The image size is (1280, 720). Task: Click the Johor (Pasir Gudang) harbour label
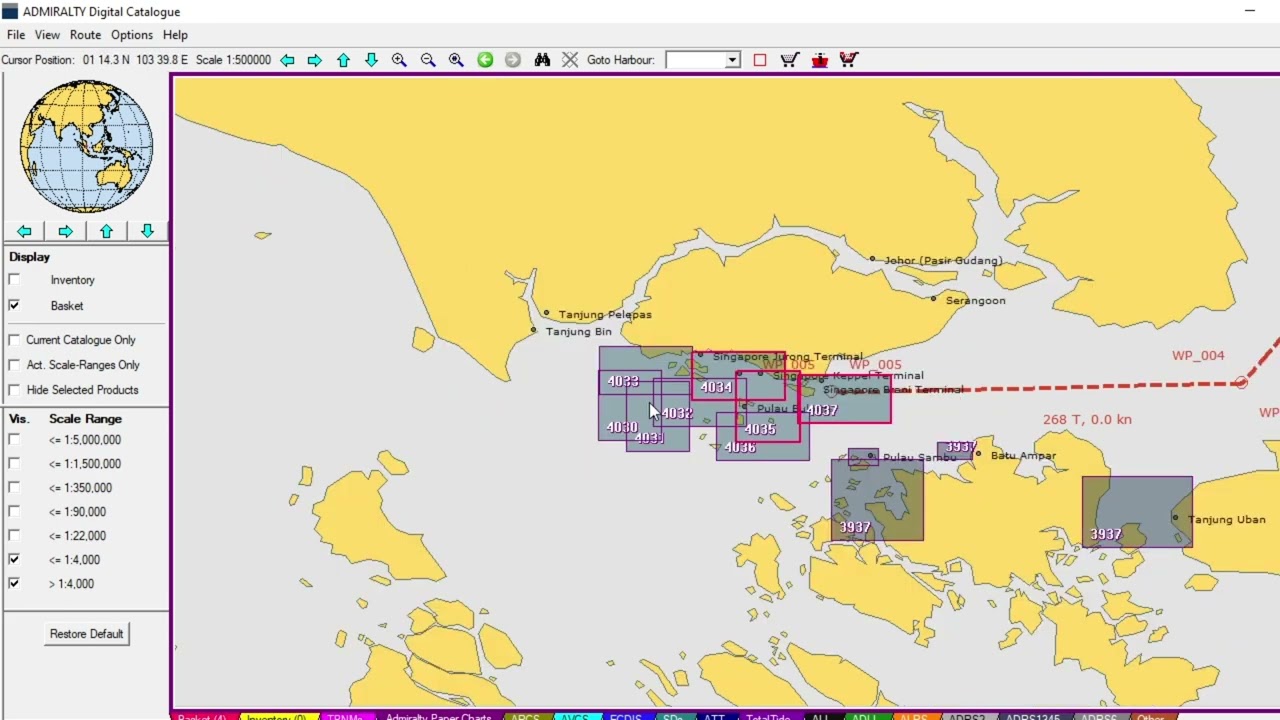pyautogui.click(x=943, y=260)
